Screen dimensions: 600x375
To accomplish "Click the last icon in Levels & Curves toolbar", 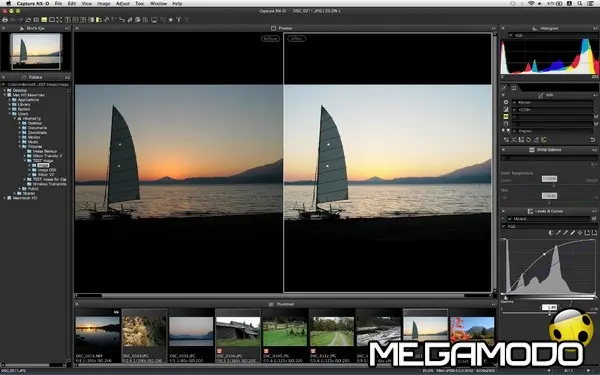I will (594, 233).
